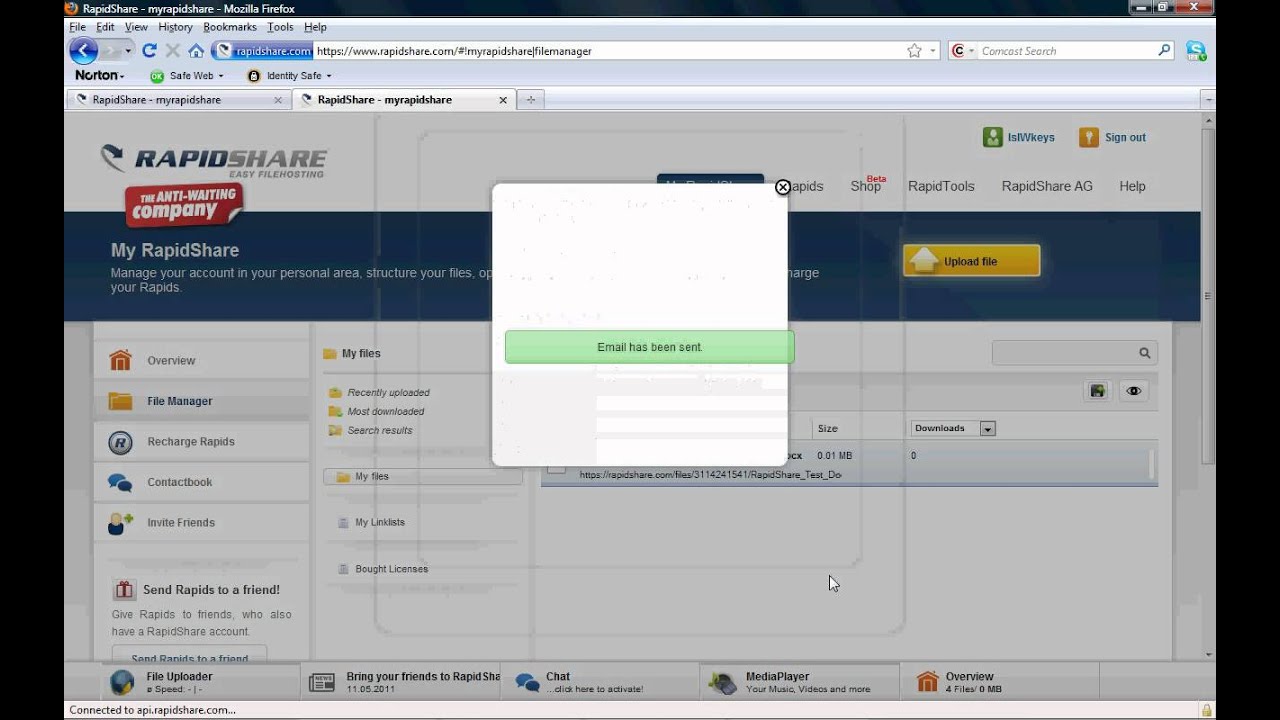Open the address bar history dropdown

point(933,51)
